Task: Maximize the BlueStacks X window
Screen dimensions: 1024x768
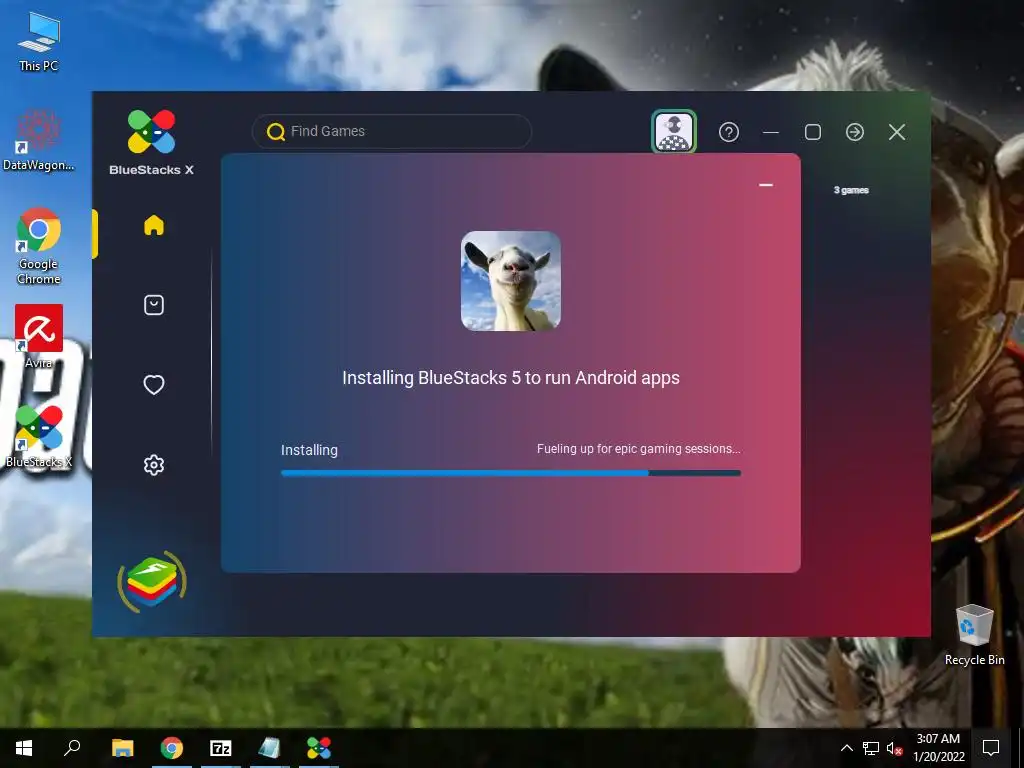Action: pyautogui.click(x=813, y=132)
